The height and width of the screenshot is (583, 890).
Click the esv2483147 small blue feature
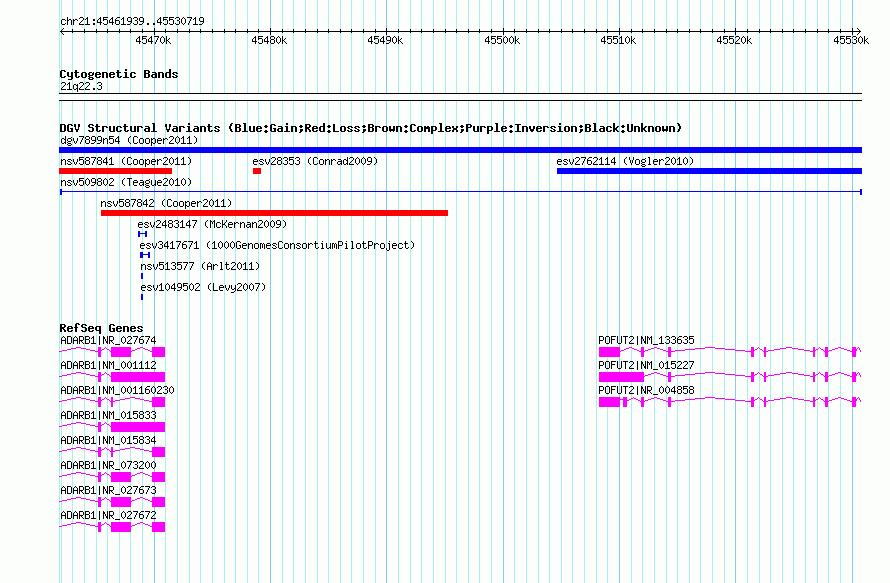point(142,234)
